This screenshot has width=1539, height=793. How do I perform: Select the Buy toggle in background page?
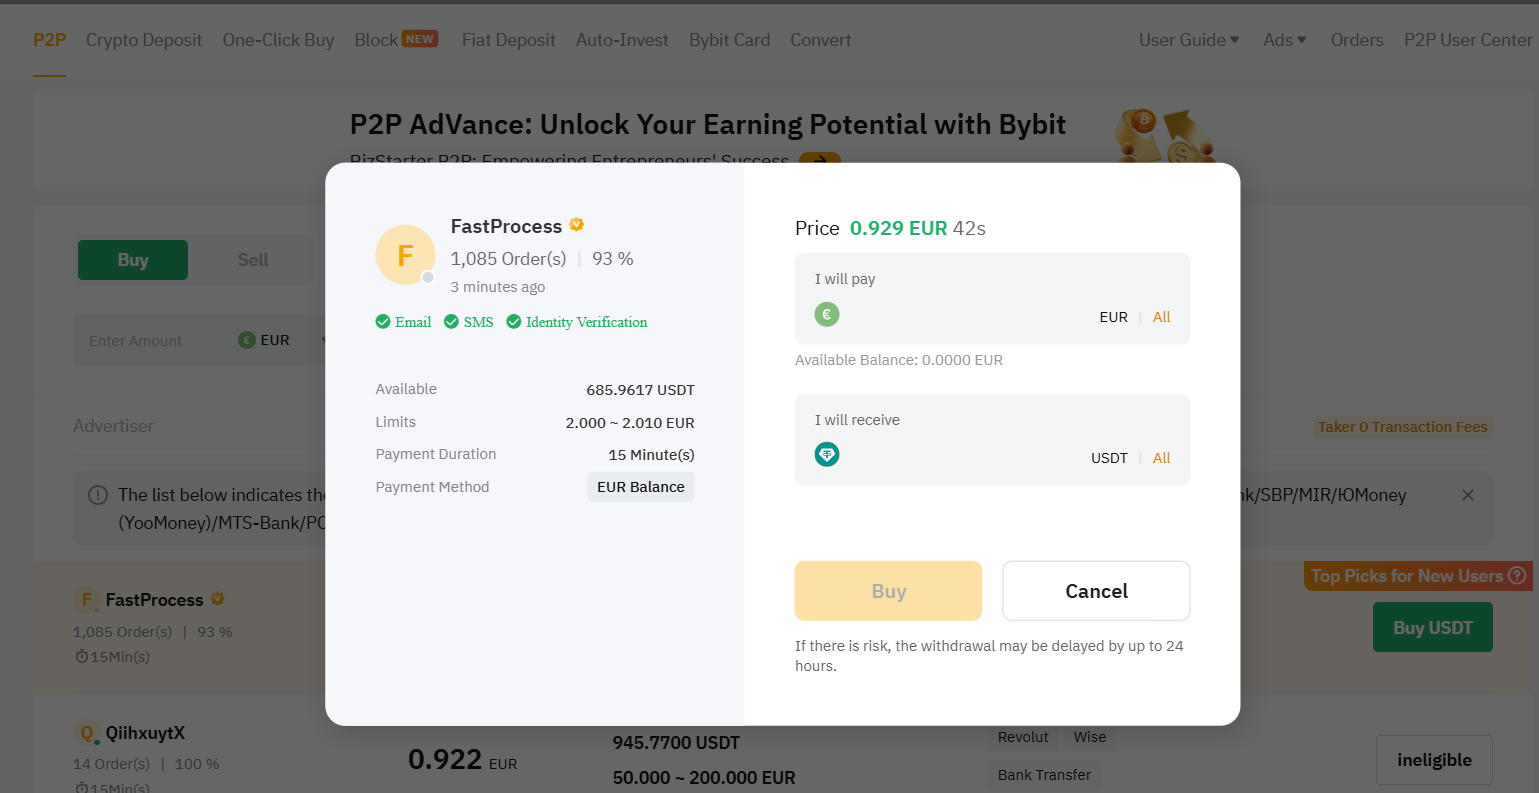point(133,260)
